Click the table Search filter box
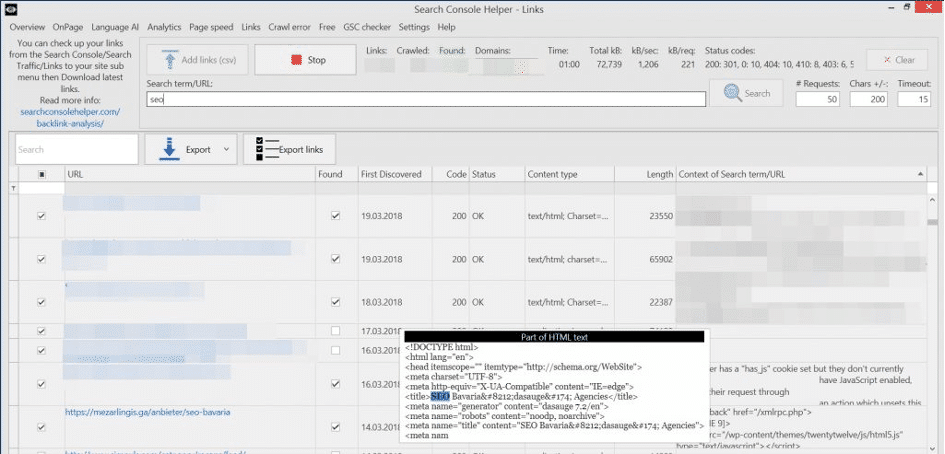 tap(77, 150)
